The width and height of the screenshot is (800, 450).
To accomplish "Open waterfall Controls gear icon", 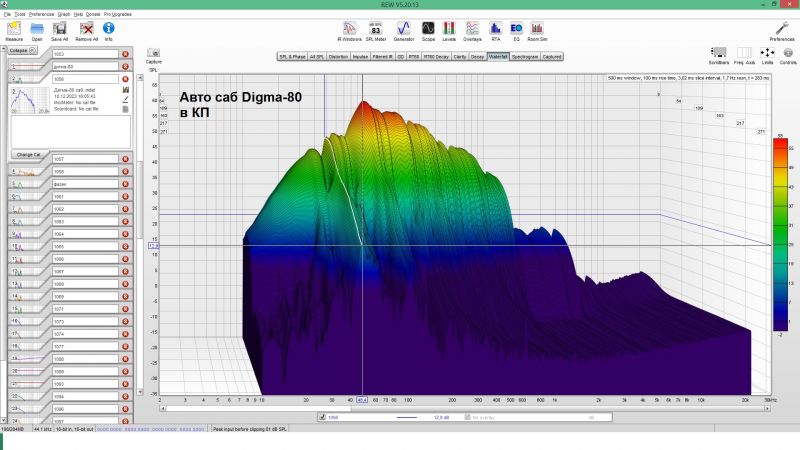I will tap(788, 56).
